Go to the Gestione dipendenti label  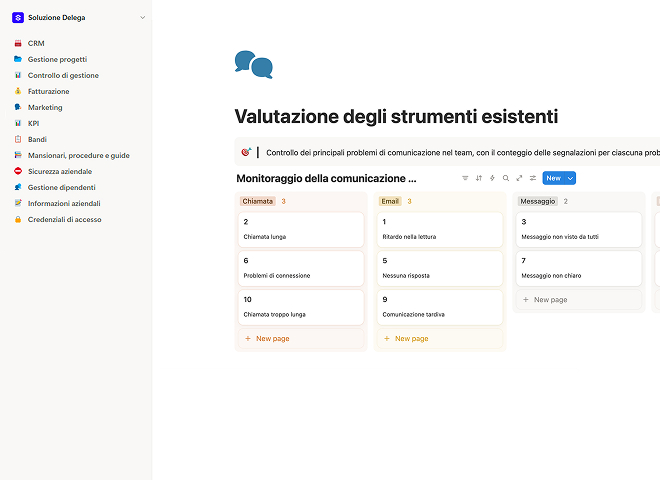point(61,187)
